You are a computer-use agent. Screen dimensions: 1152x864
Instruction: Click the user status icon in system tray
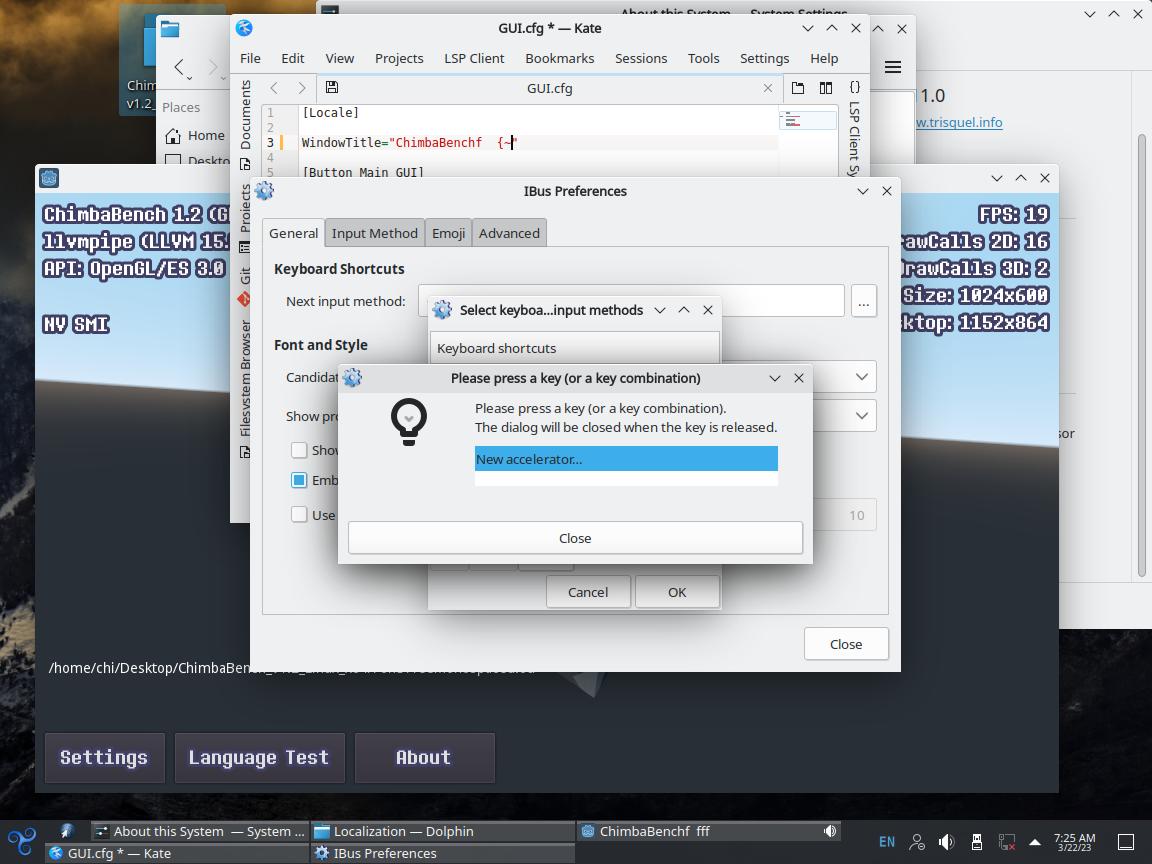[x=917, y=842]
